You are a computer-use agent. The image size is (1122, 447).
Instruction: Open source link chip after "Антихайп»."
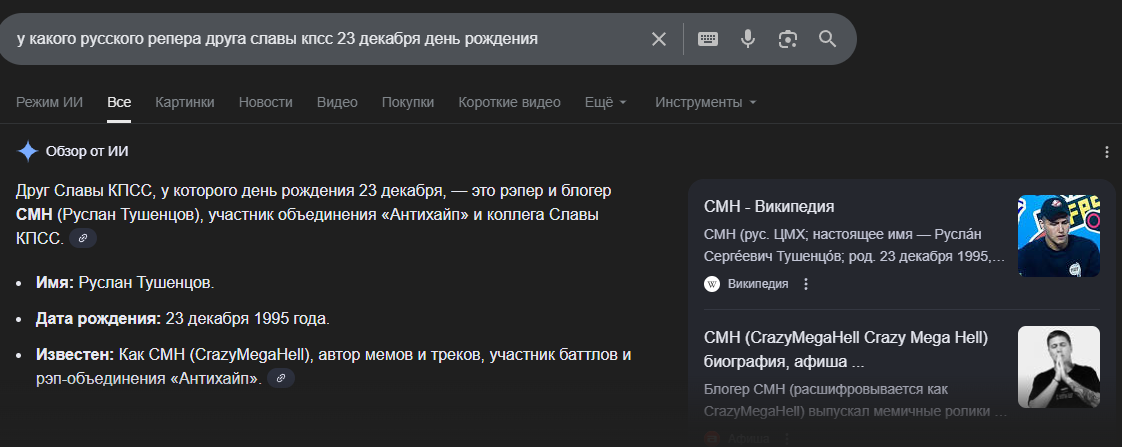(x=281, y=378)
